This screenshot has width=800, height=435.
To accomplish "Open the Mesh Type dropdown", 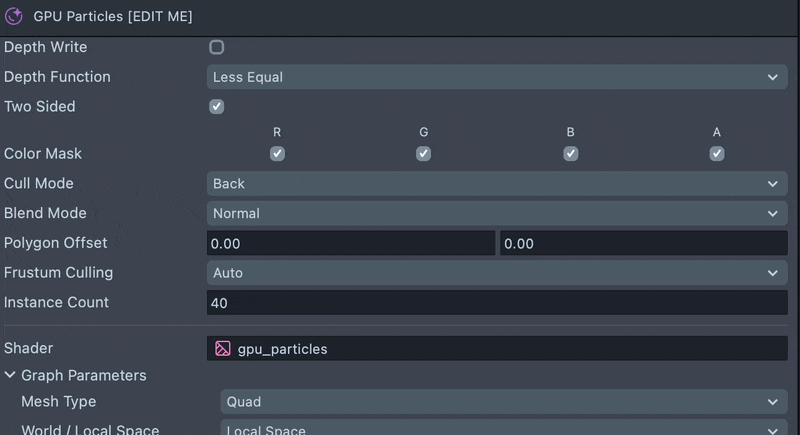I will pyautogui.click(x=504, y=402).
